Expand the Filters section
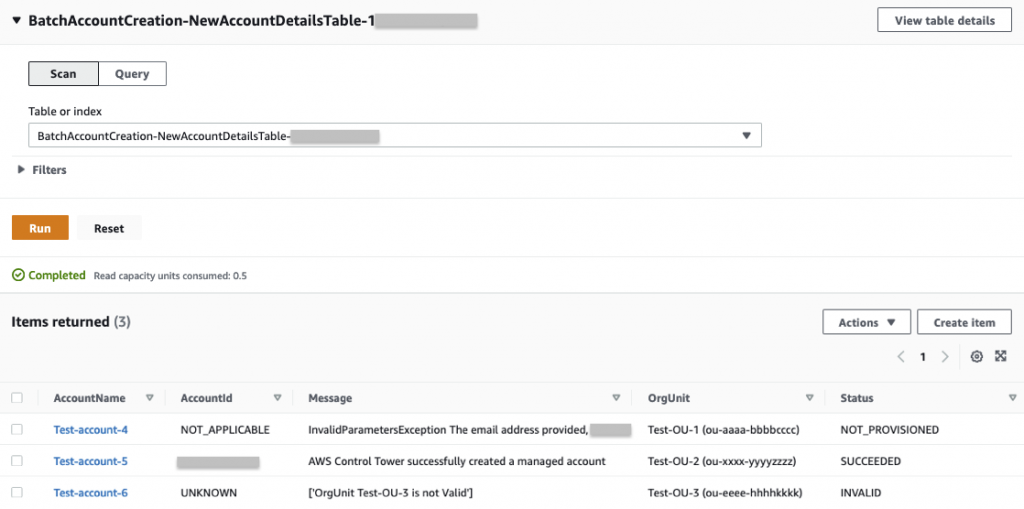The width and height of the screenshot is (1024, 509). [x=22, y=170]
